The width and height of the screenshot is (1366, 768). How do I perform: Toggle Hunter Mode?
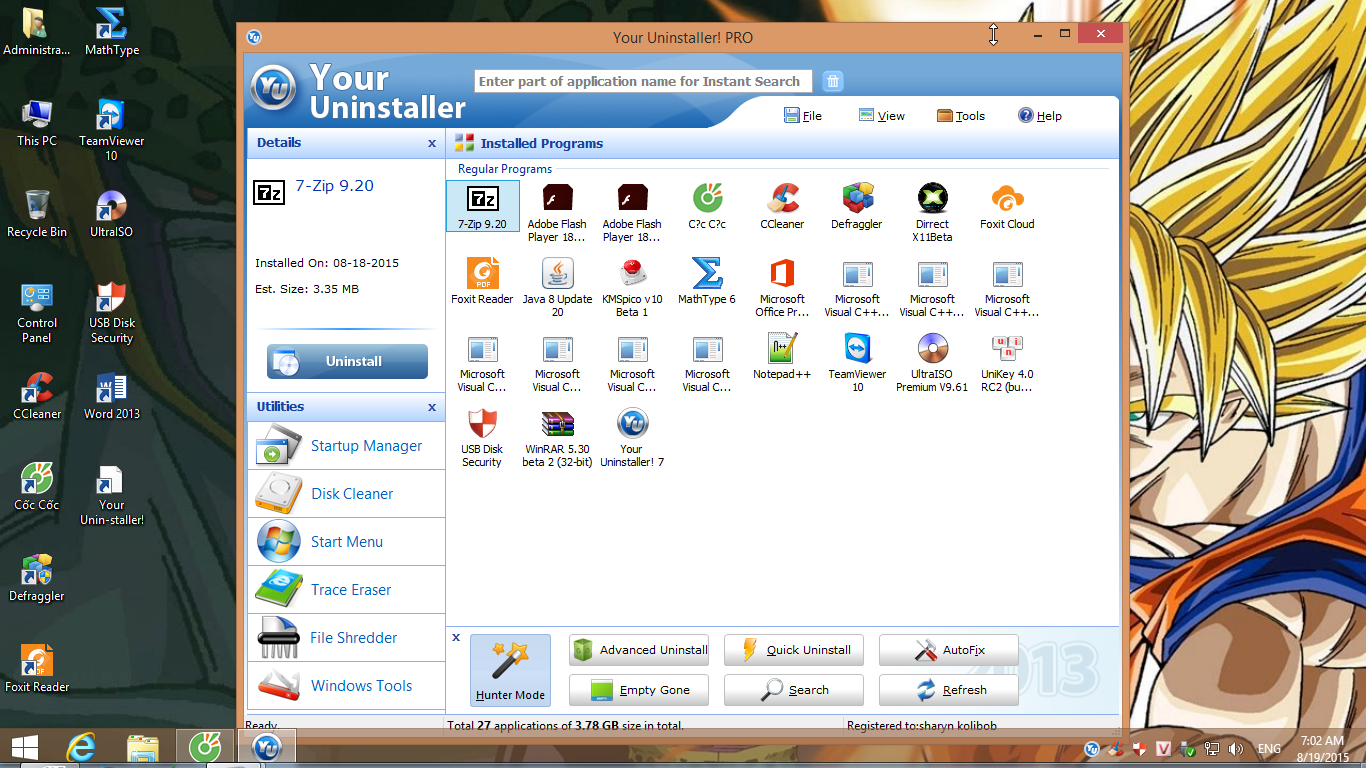tap(510, 670)
